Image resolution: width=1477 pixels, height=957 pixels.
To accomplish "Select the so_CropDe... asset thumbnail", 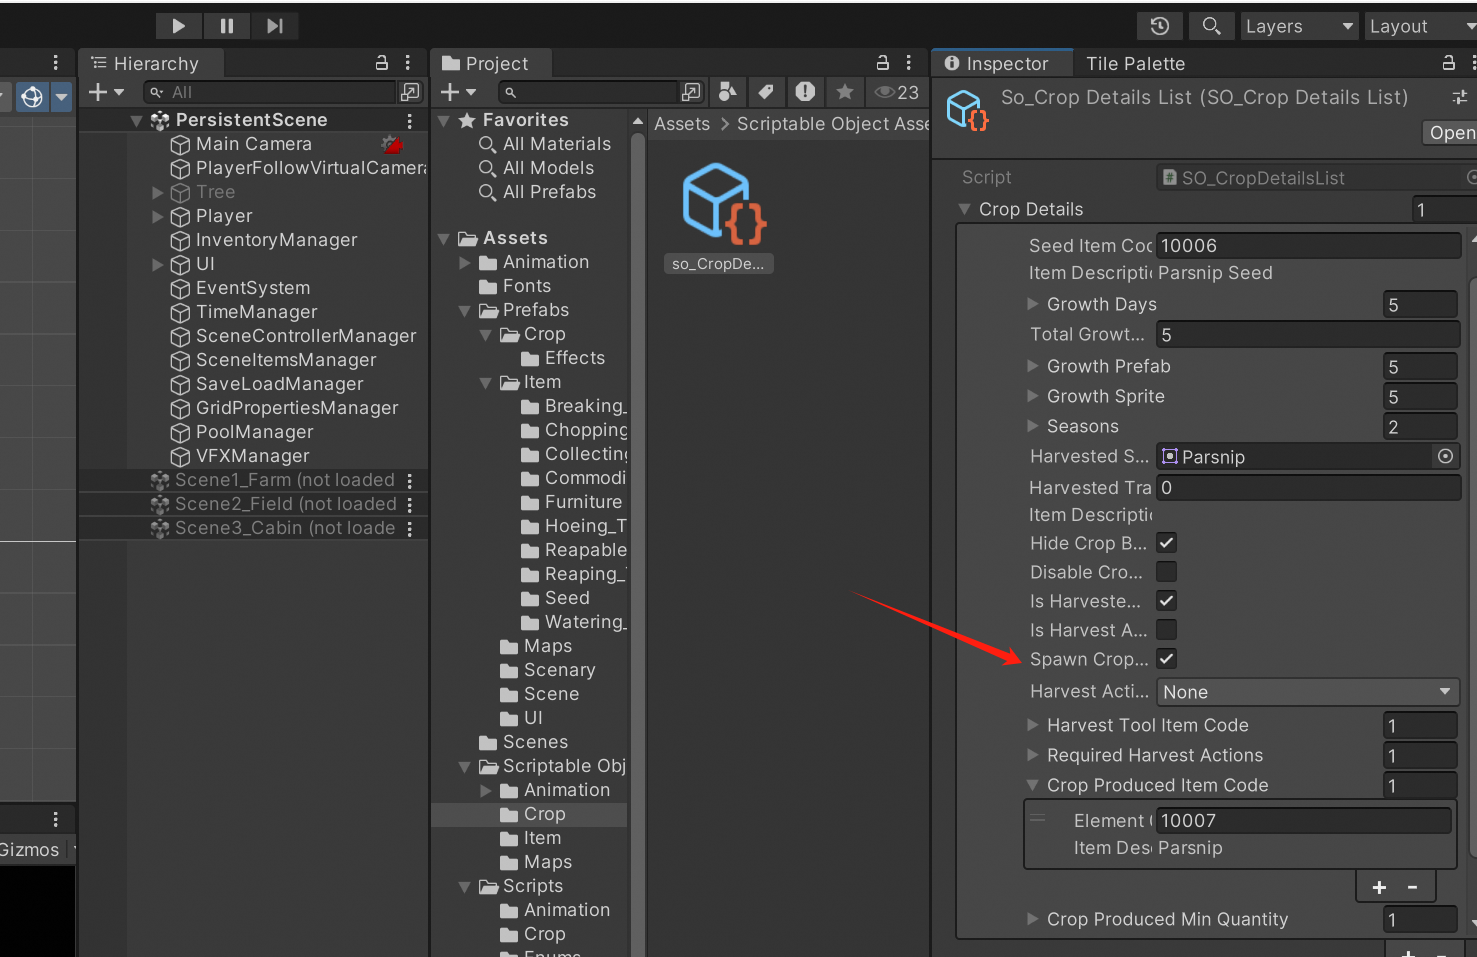I will [x=718, y=217].
